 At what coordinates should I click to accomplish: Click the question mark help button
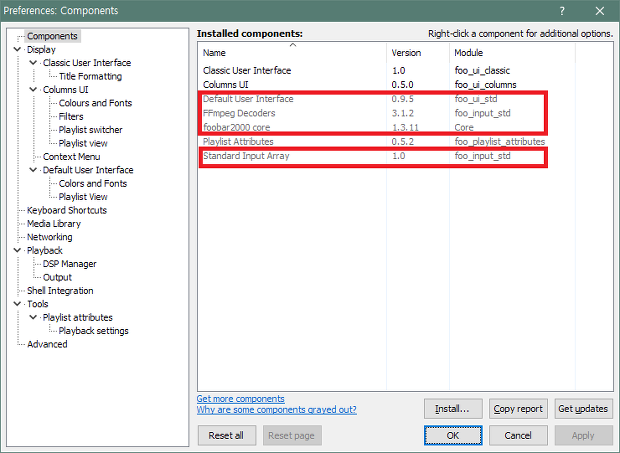coord(562,11)
